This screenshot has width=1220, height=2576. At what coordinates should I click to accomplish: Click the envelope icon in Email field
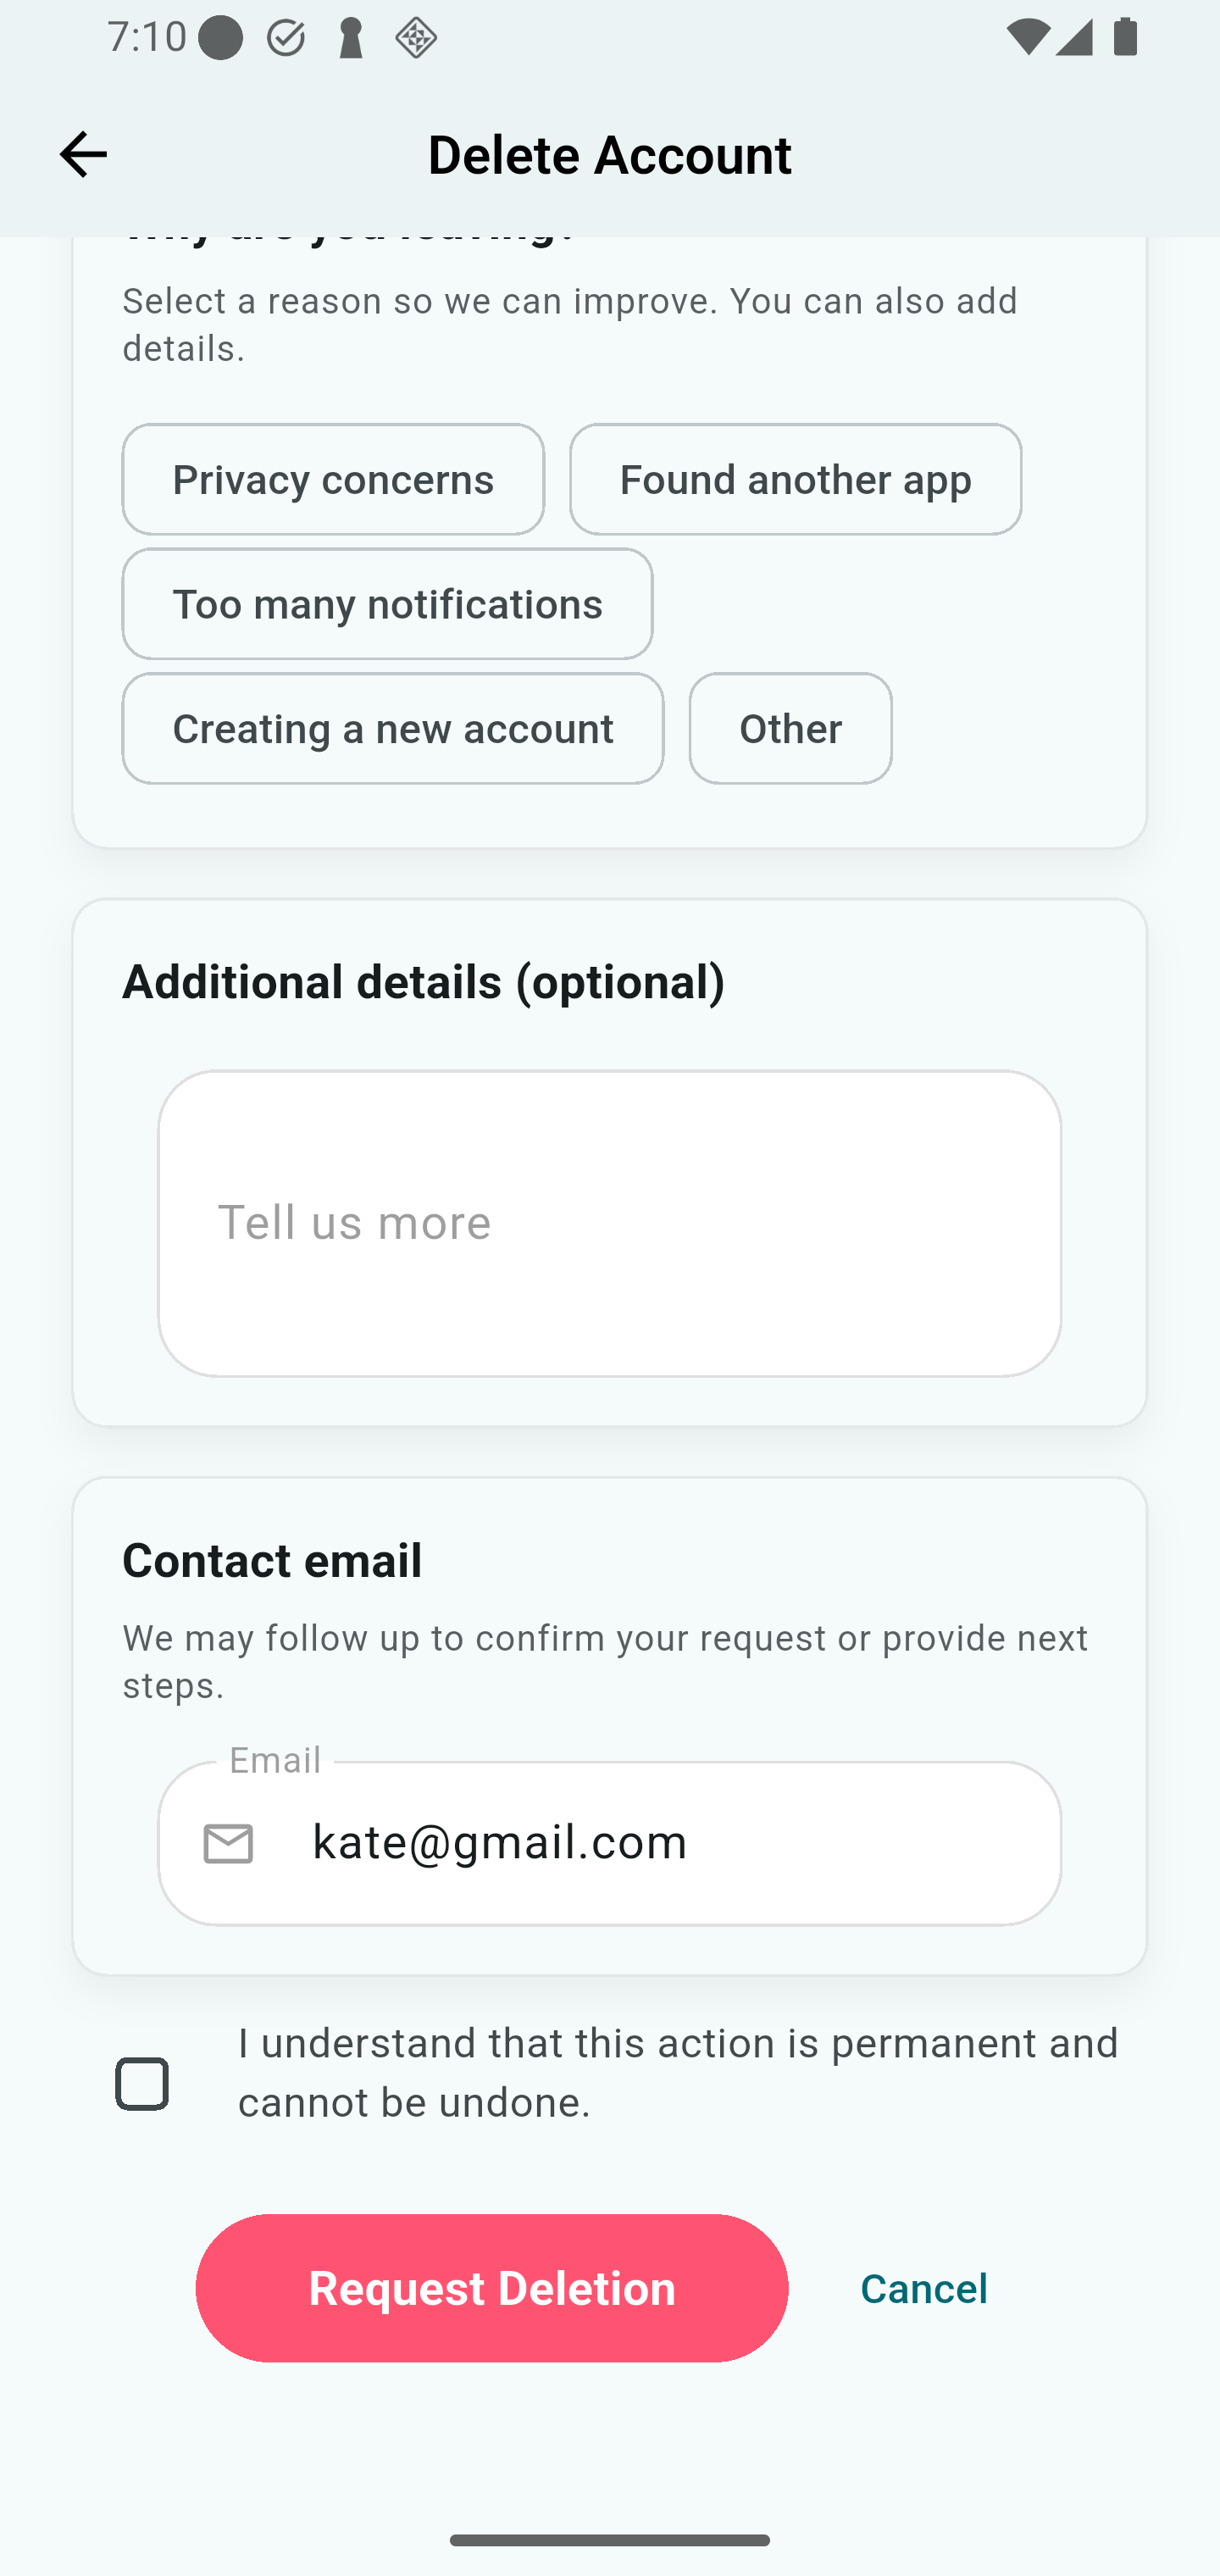click(228, 1843)
